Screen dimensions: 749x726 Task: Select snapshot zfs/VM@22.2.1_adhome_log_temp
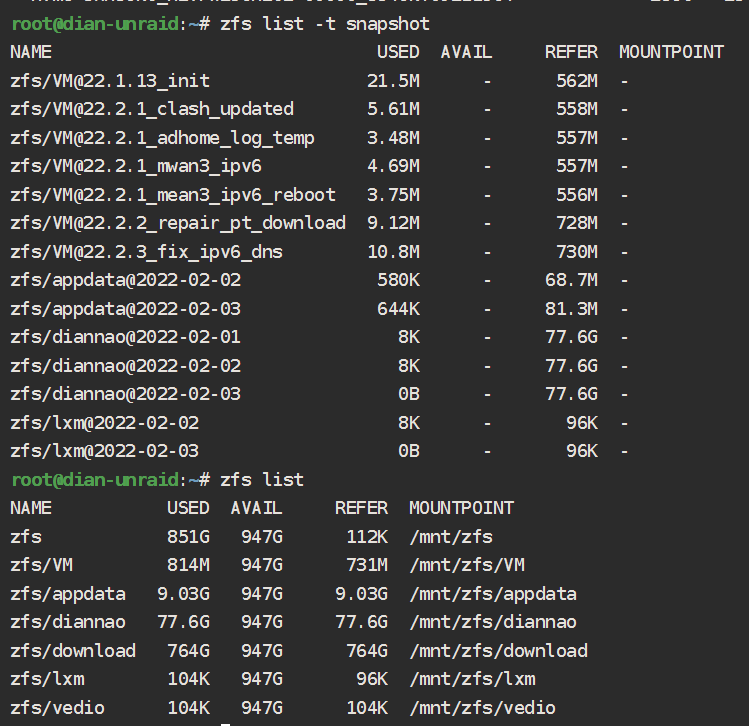(x=163, y=138)
